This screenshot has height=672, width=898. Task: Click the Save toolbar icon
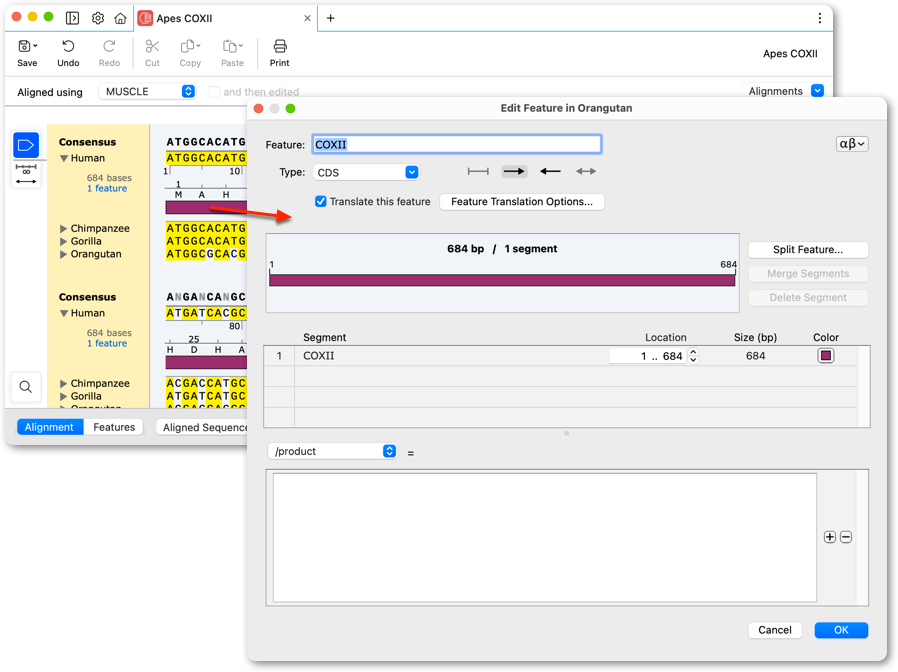point(27,53)
